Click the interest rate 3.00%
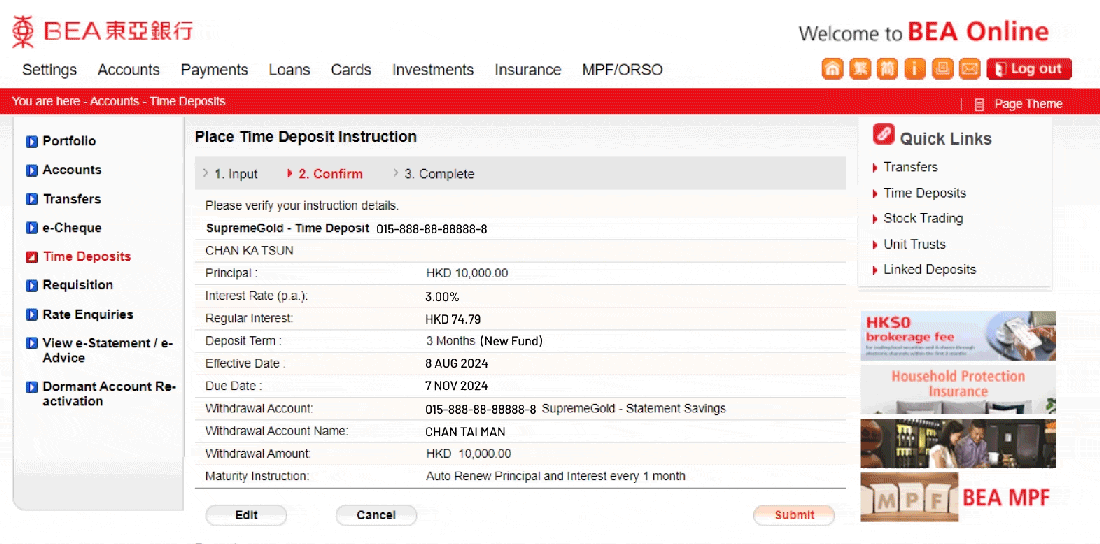Image resolution: width=1100 pixels, height=544 pixels. [442, 296]
